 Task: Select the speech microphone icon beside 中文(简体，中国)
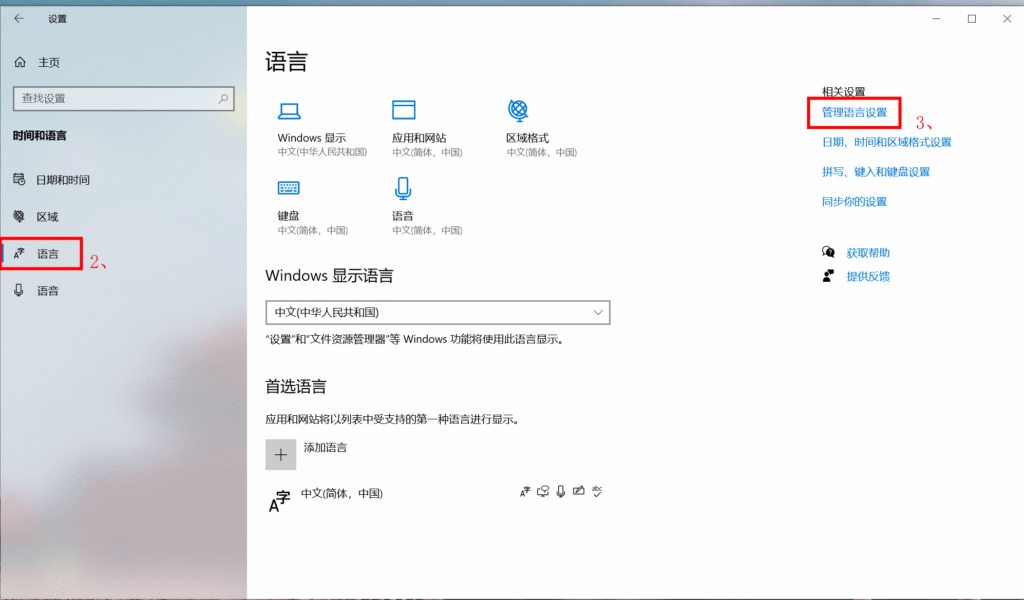point(561,491)
